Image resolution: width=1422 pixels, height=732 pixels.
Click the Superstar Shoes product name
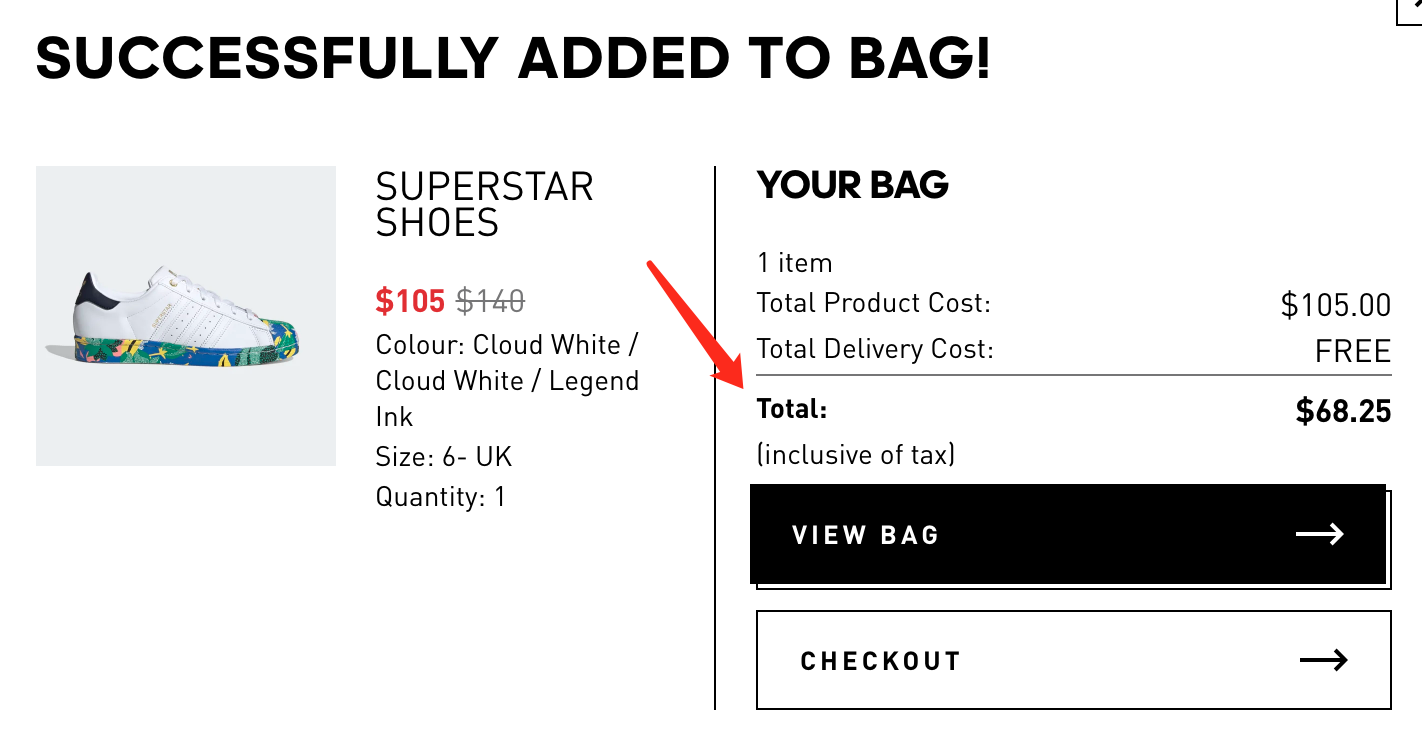pos(484,204)
